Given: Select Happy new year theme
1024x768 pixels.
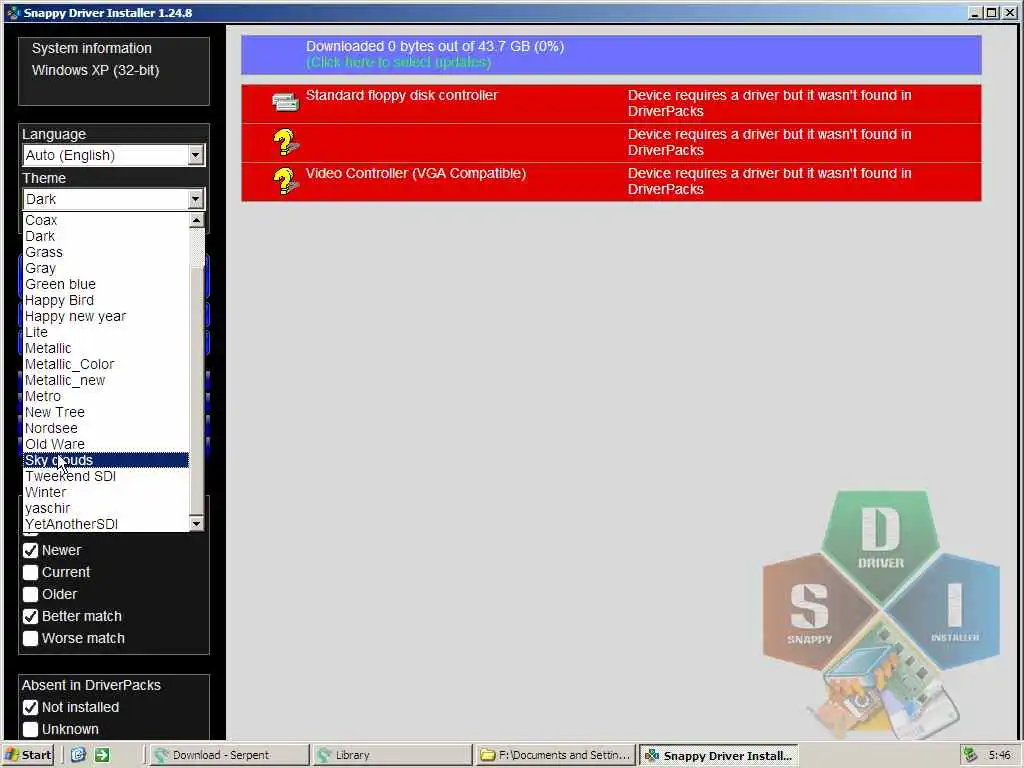Looking at the screenshot, I should (x=106, y=316).
